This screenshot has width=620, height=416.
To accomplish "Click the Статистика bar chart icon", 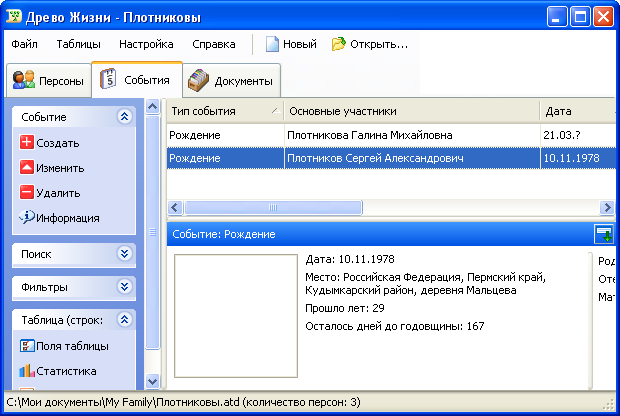I will point(27,371).
